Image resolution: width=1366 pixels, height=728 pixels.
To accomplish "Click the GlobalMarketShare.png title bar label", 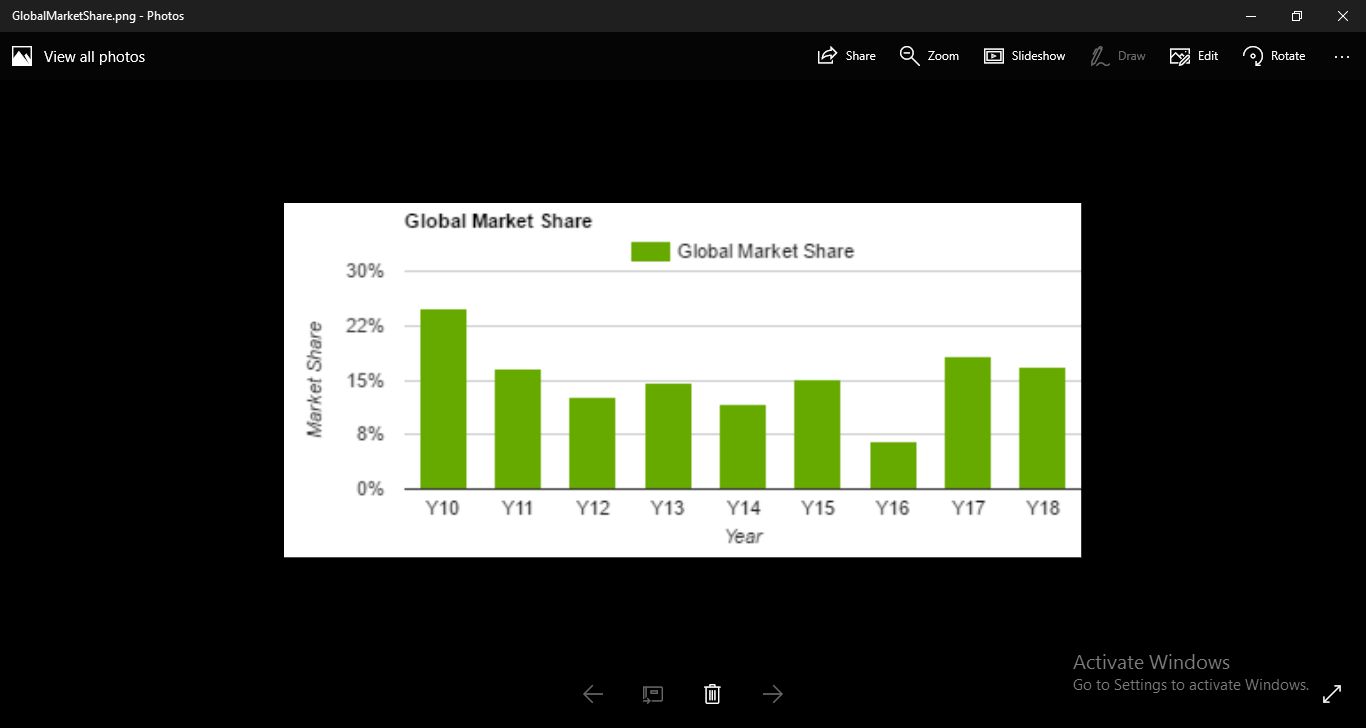I will (x=97, y=16).
